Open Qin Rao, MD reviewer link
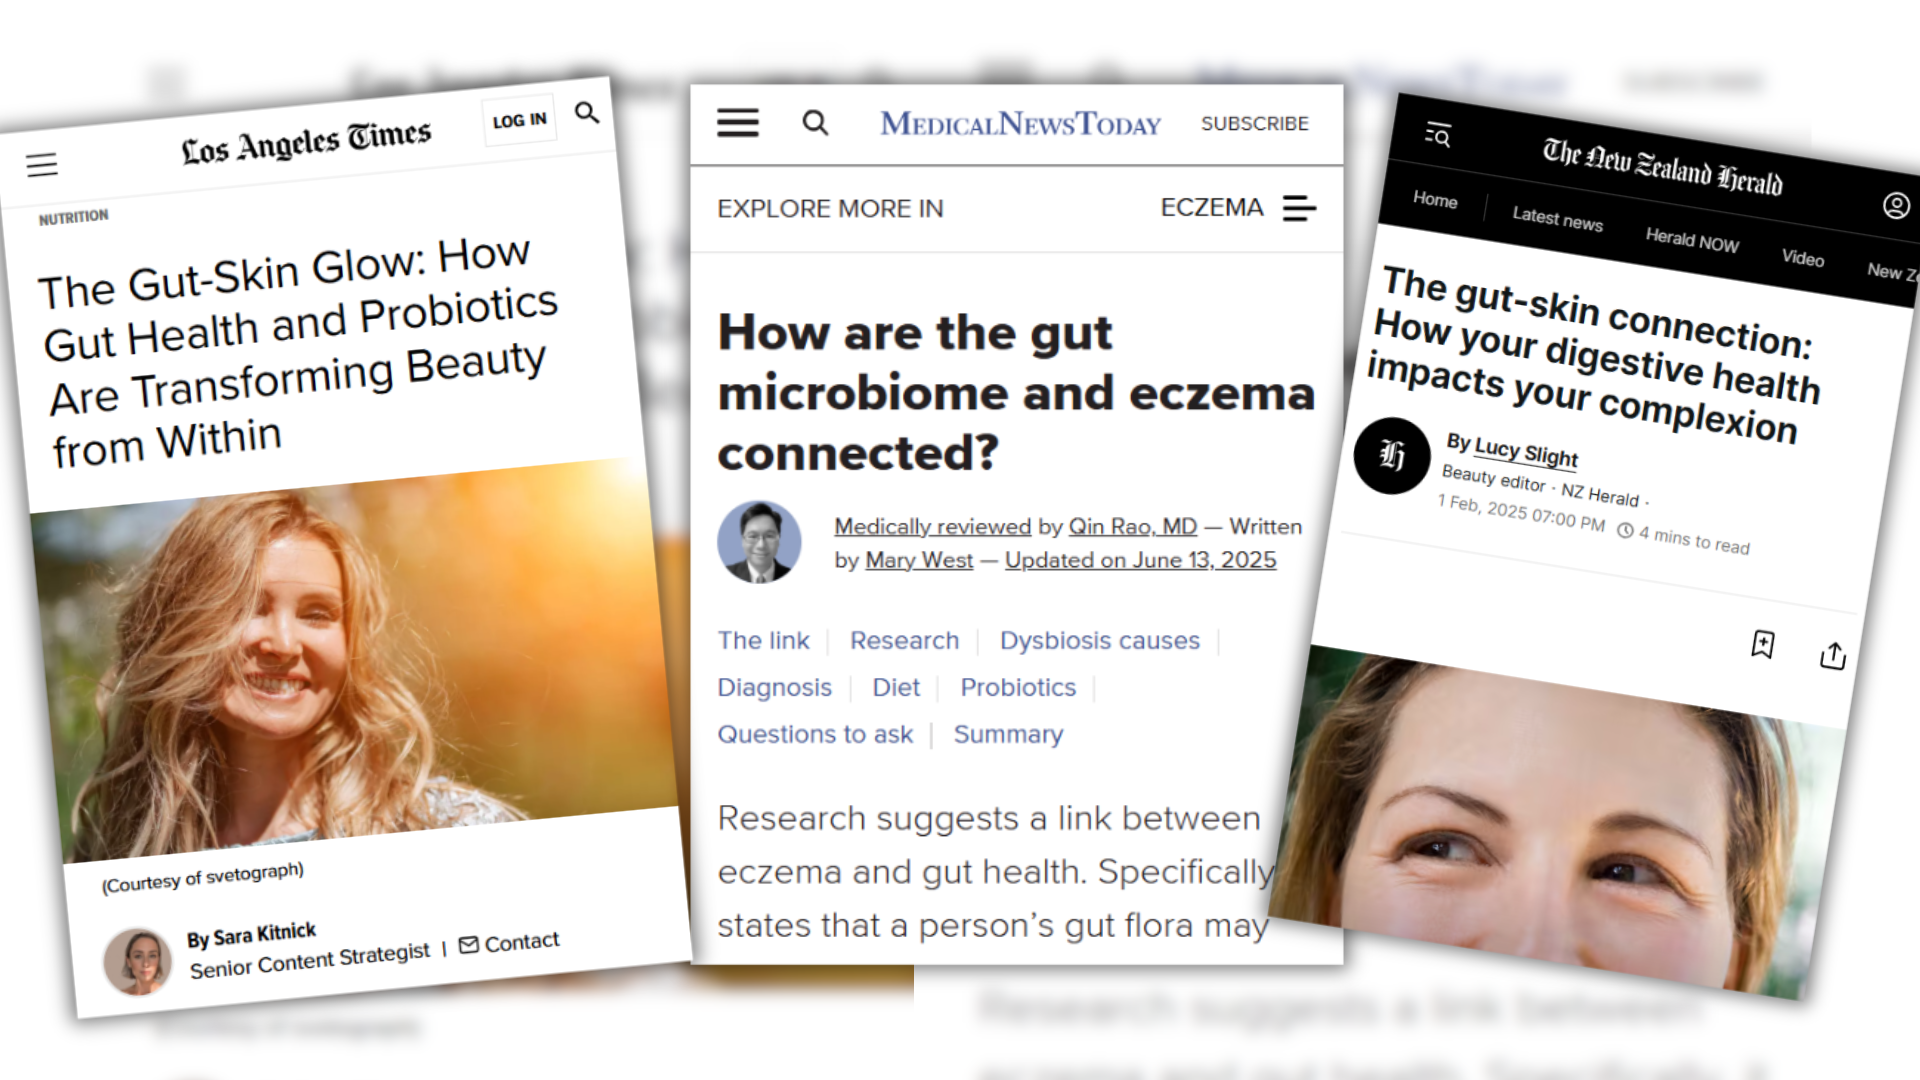This screenshot has height=1080, width=1920. pos(1132,526)
